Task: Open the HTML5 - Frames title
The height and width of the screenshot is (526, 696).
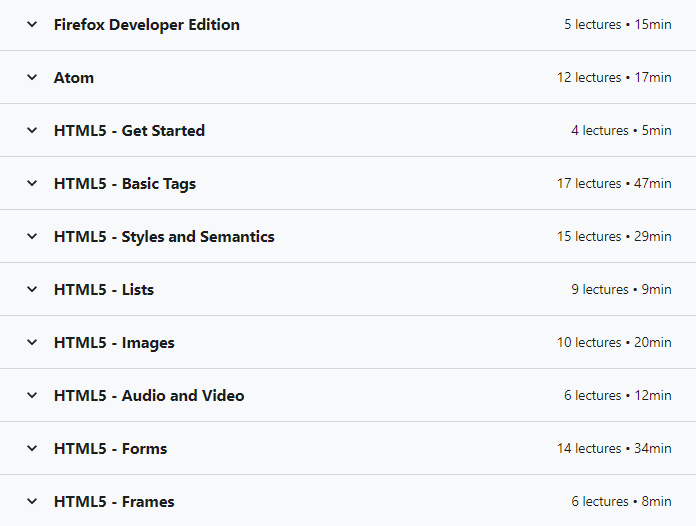Action: (x=114, y=502)
